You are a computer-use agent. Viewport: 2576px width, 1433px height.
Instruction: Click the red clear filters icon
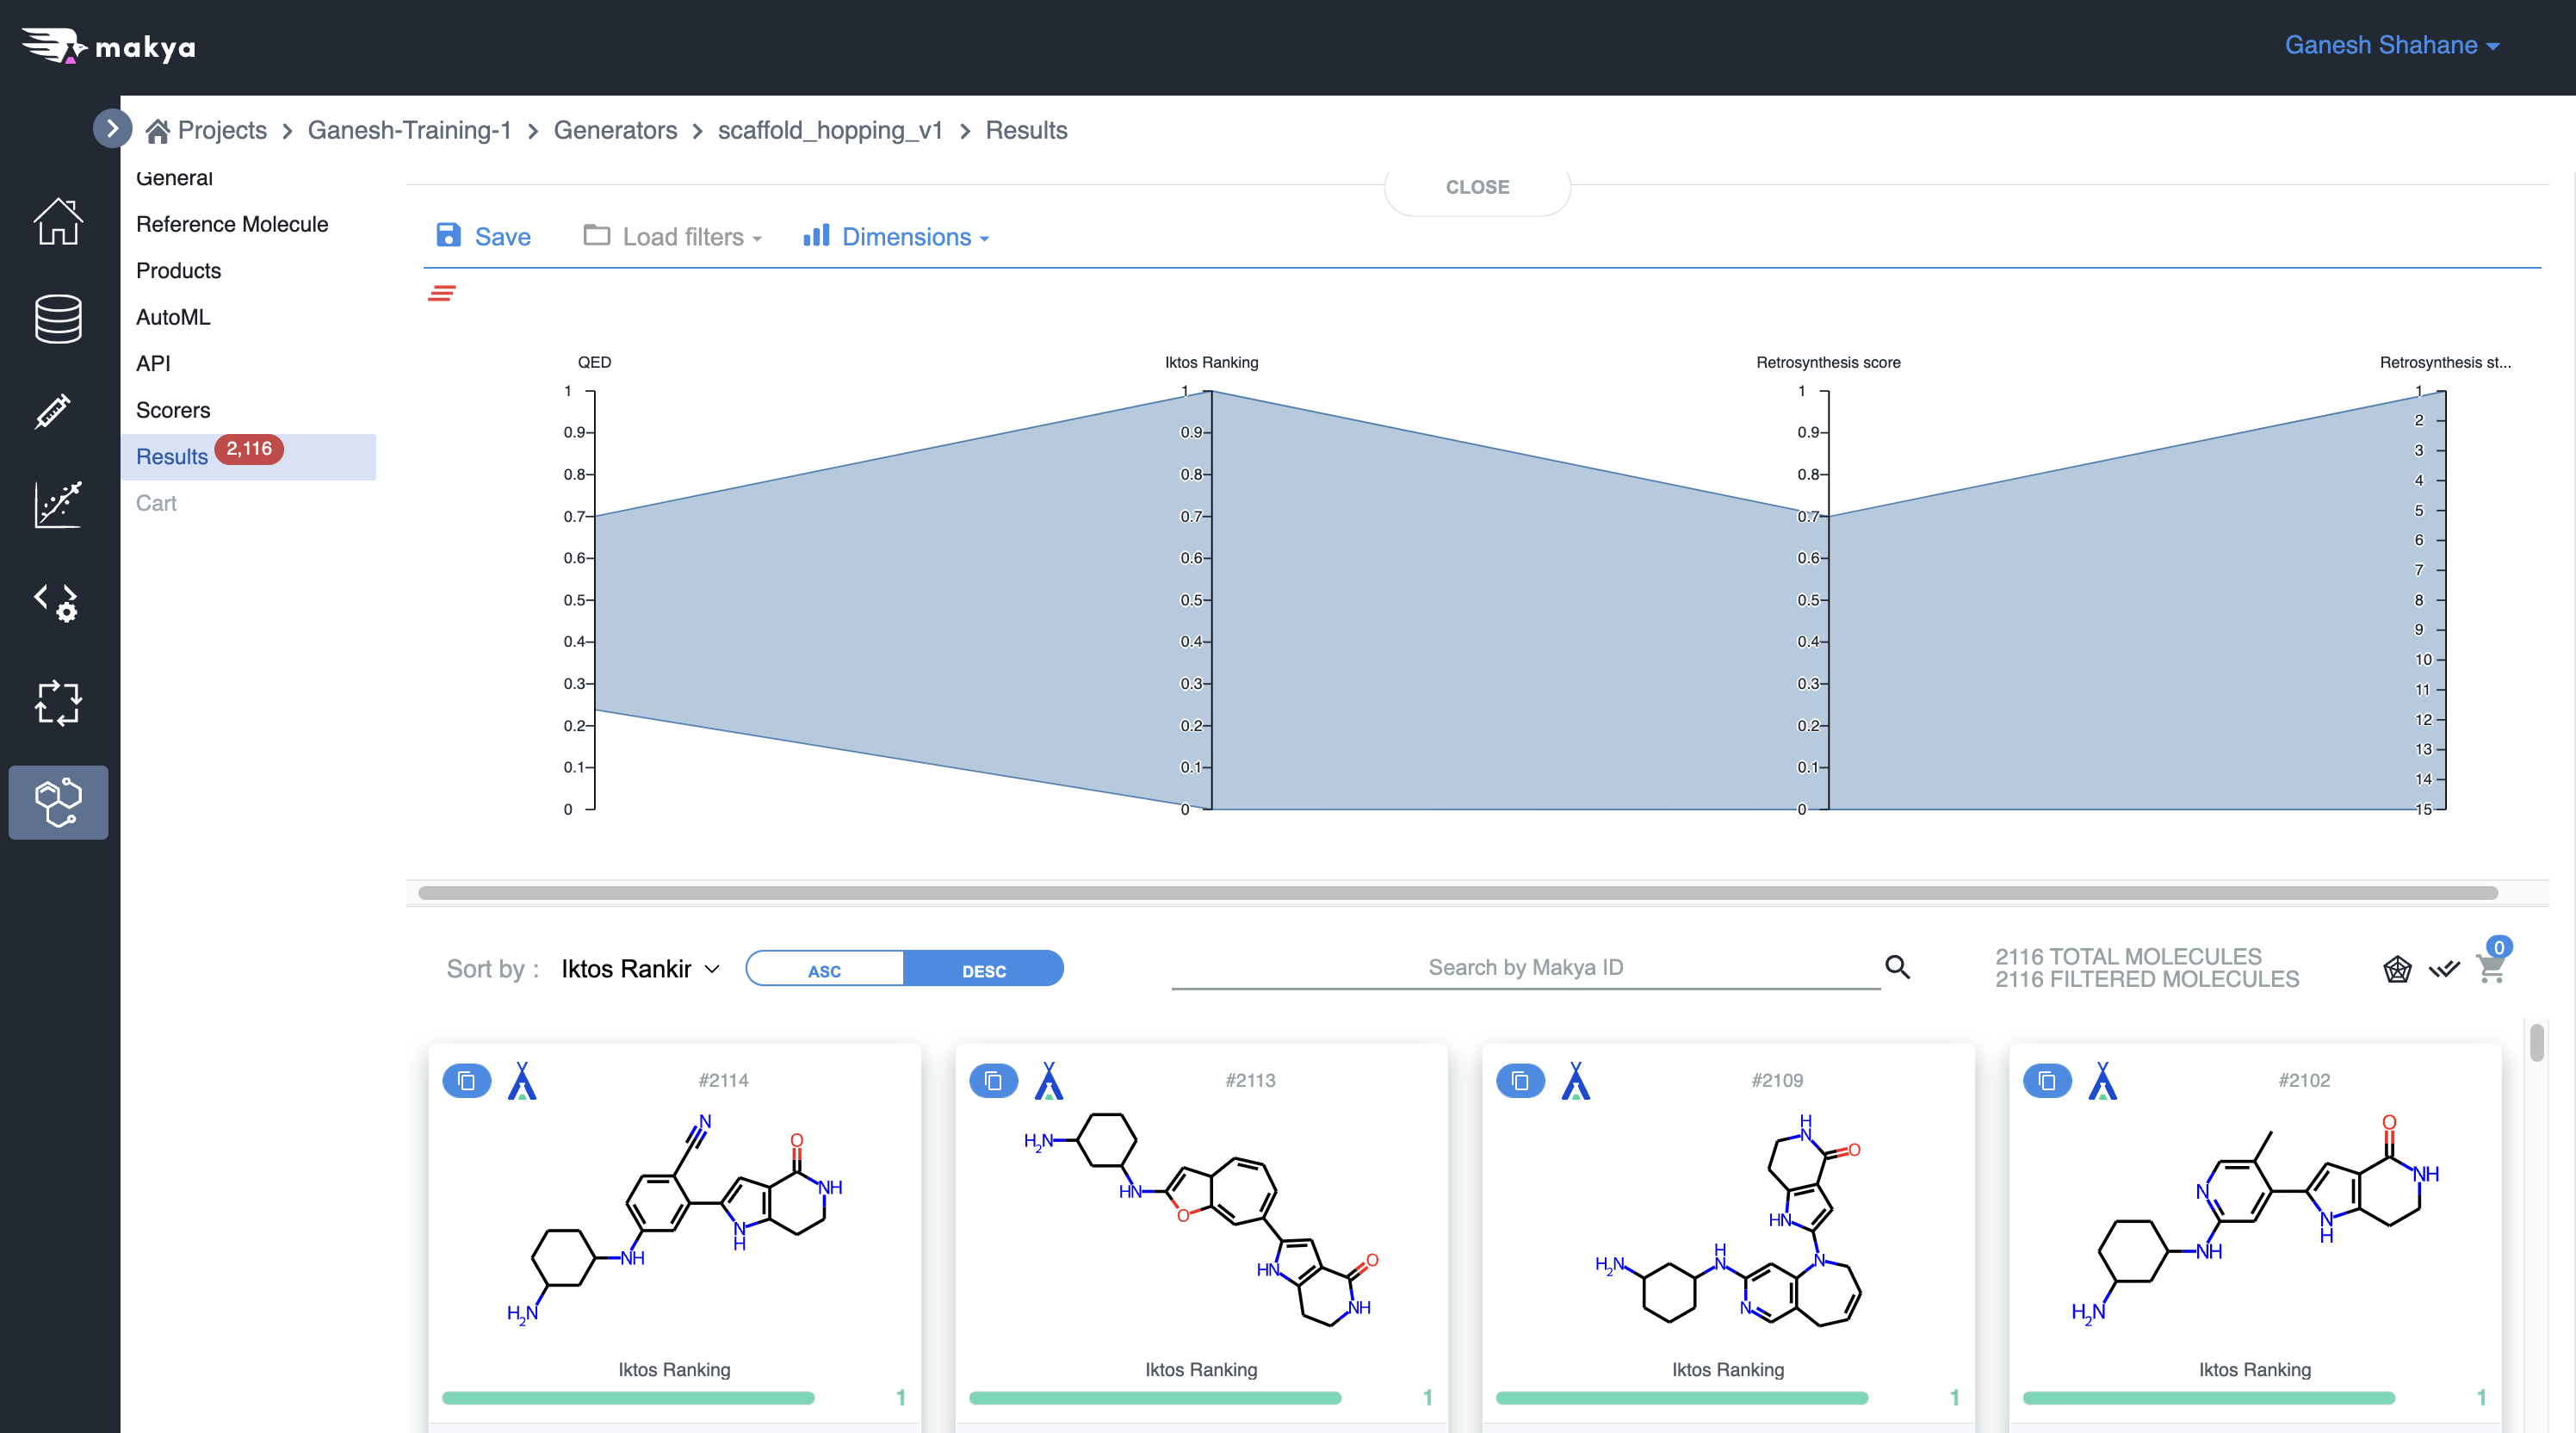(x=441, y=293)
